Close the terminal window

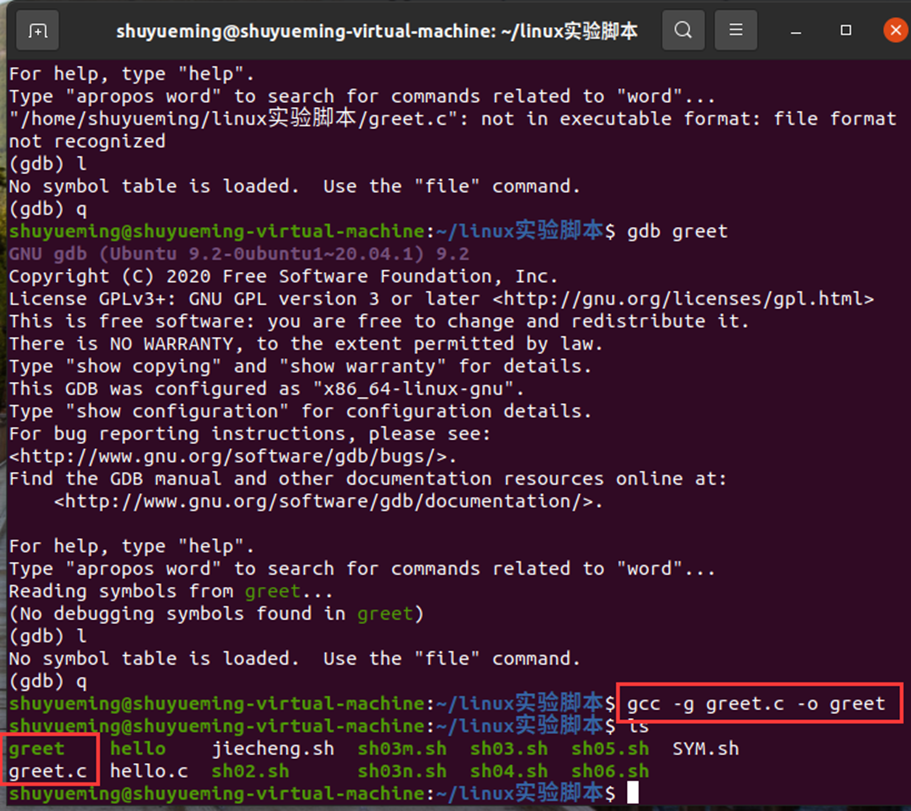(895, 30)
